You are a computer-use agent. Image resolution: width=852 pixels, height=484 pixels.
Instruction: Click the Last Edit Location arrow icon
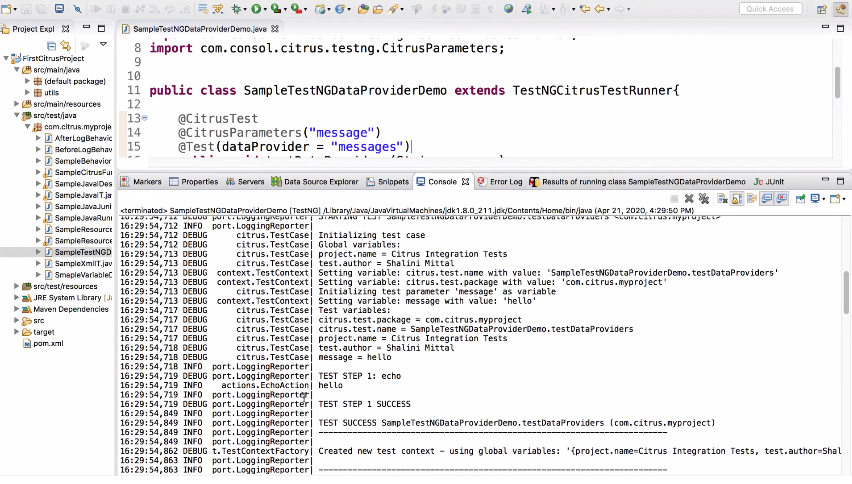[585, 9]
